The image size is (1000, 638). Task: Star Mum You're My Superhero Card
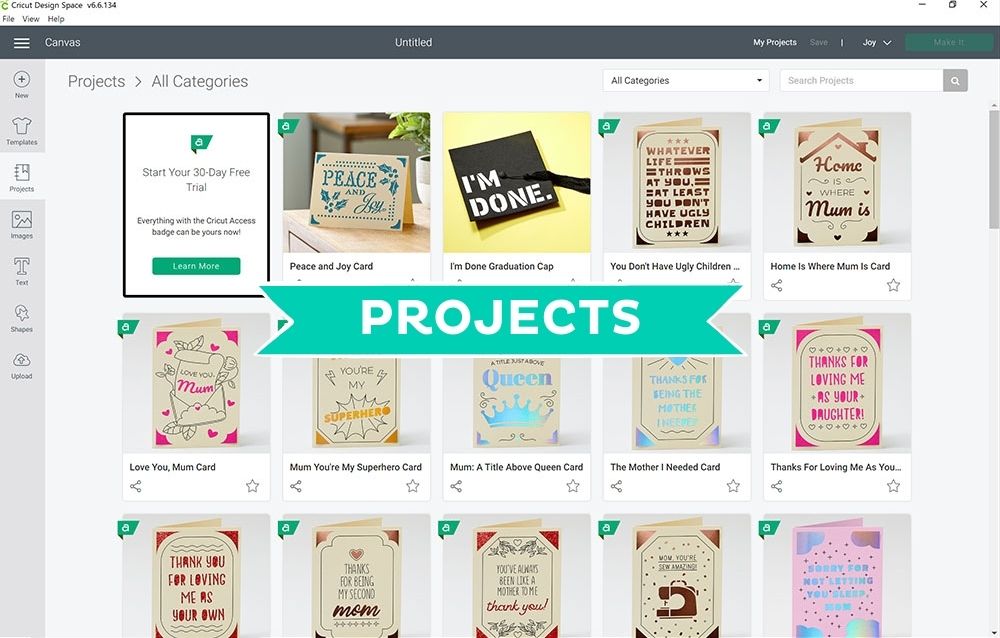(x=413, y=486)
